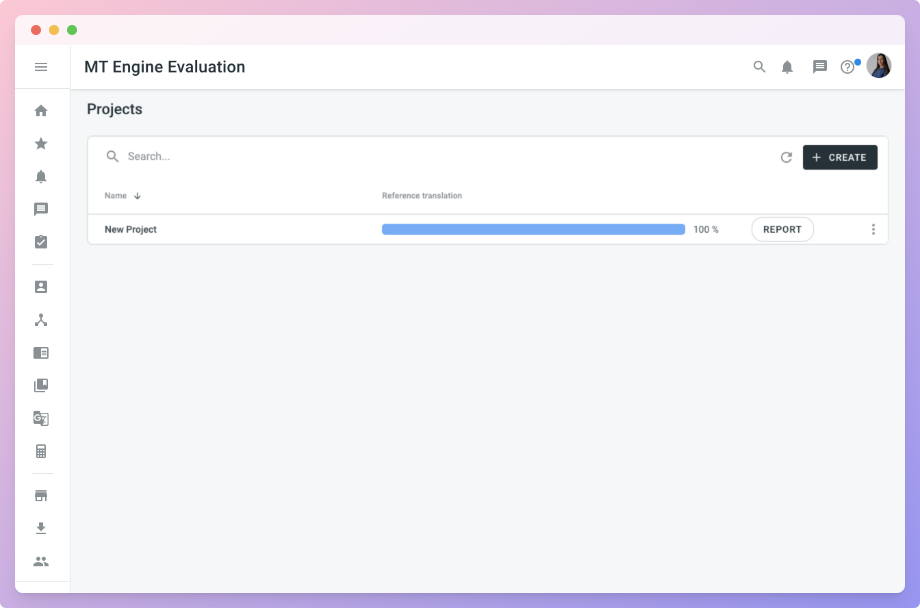Open favorites star in sidebar
920x608 pixels.
41,143
